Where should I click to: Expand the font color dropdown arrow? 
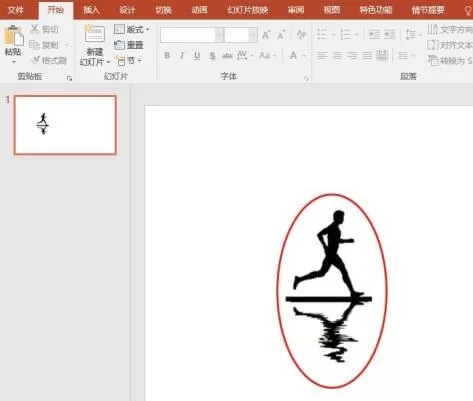tap(304, 56)
